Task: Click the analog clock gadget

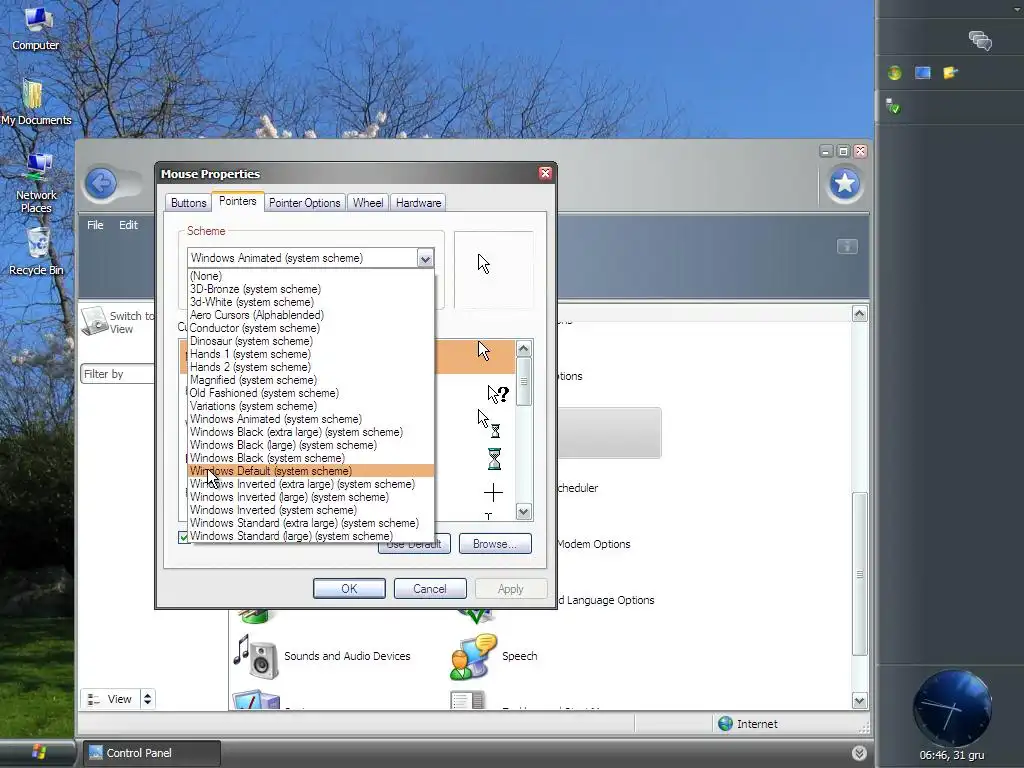Action: click(952, 708)
